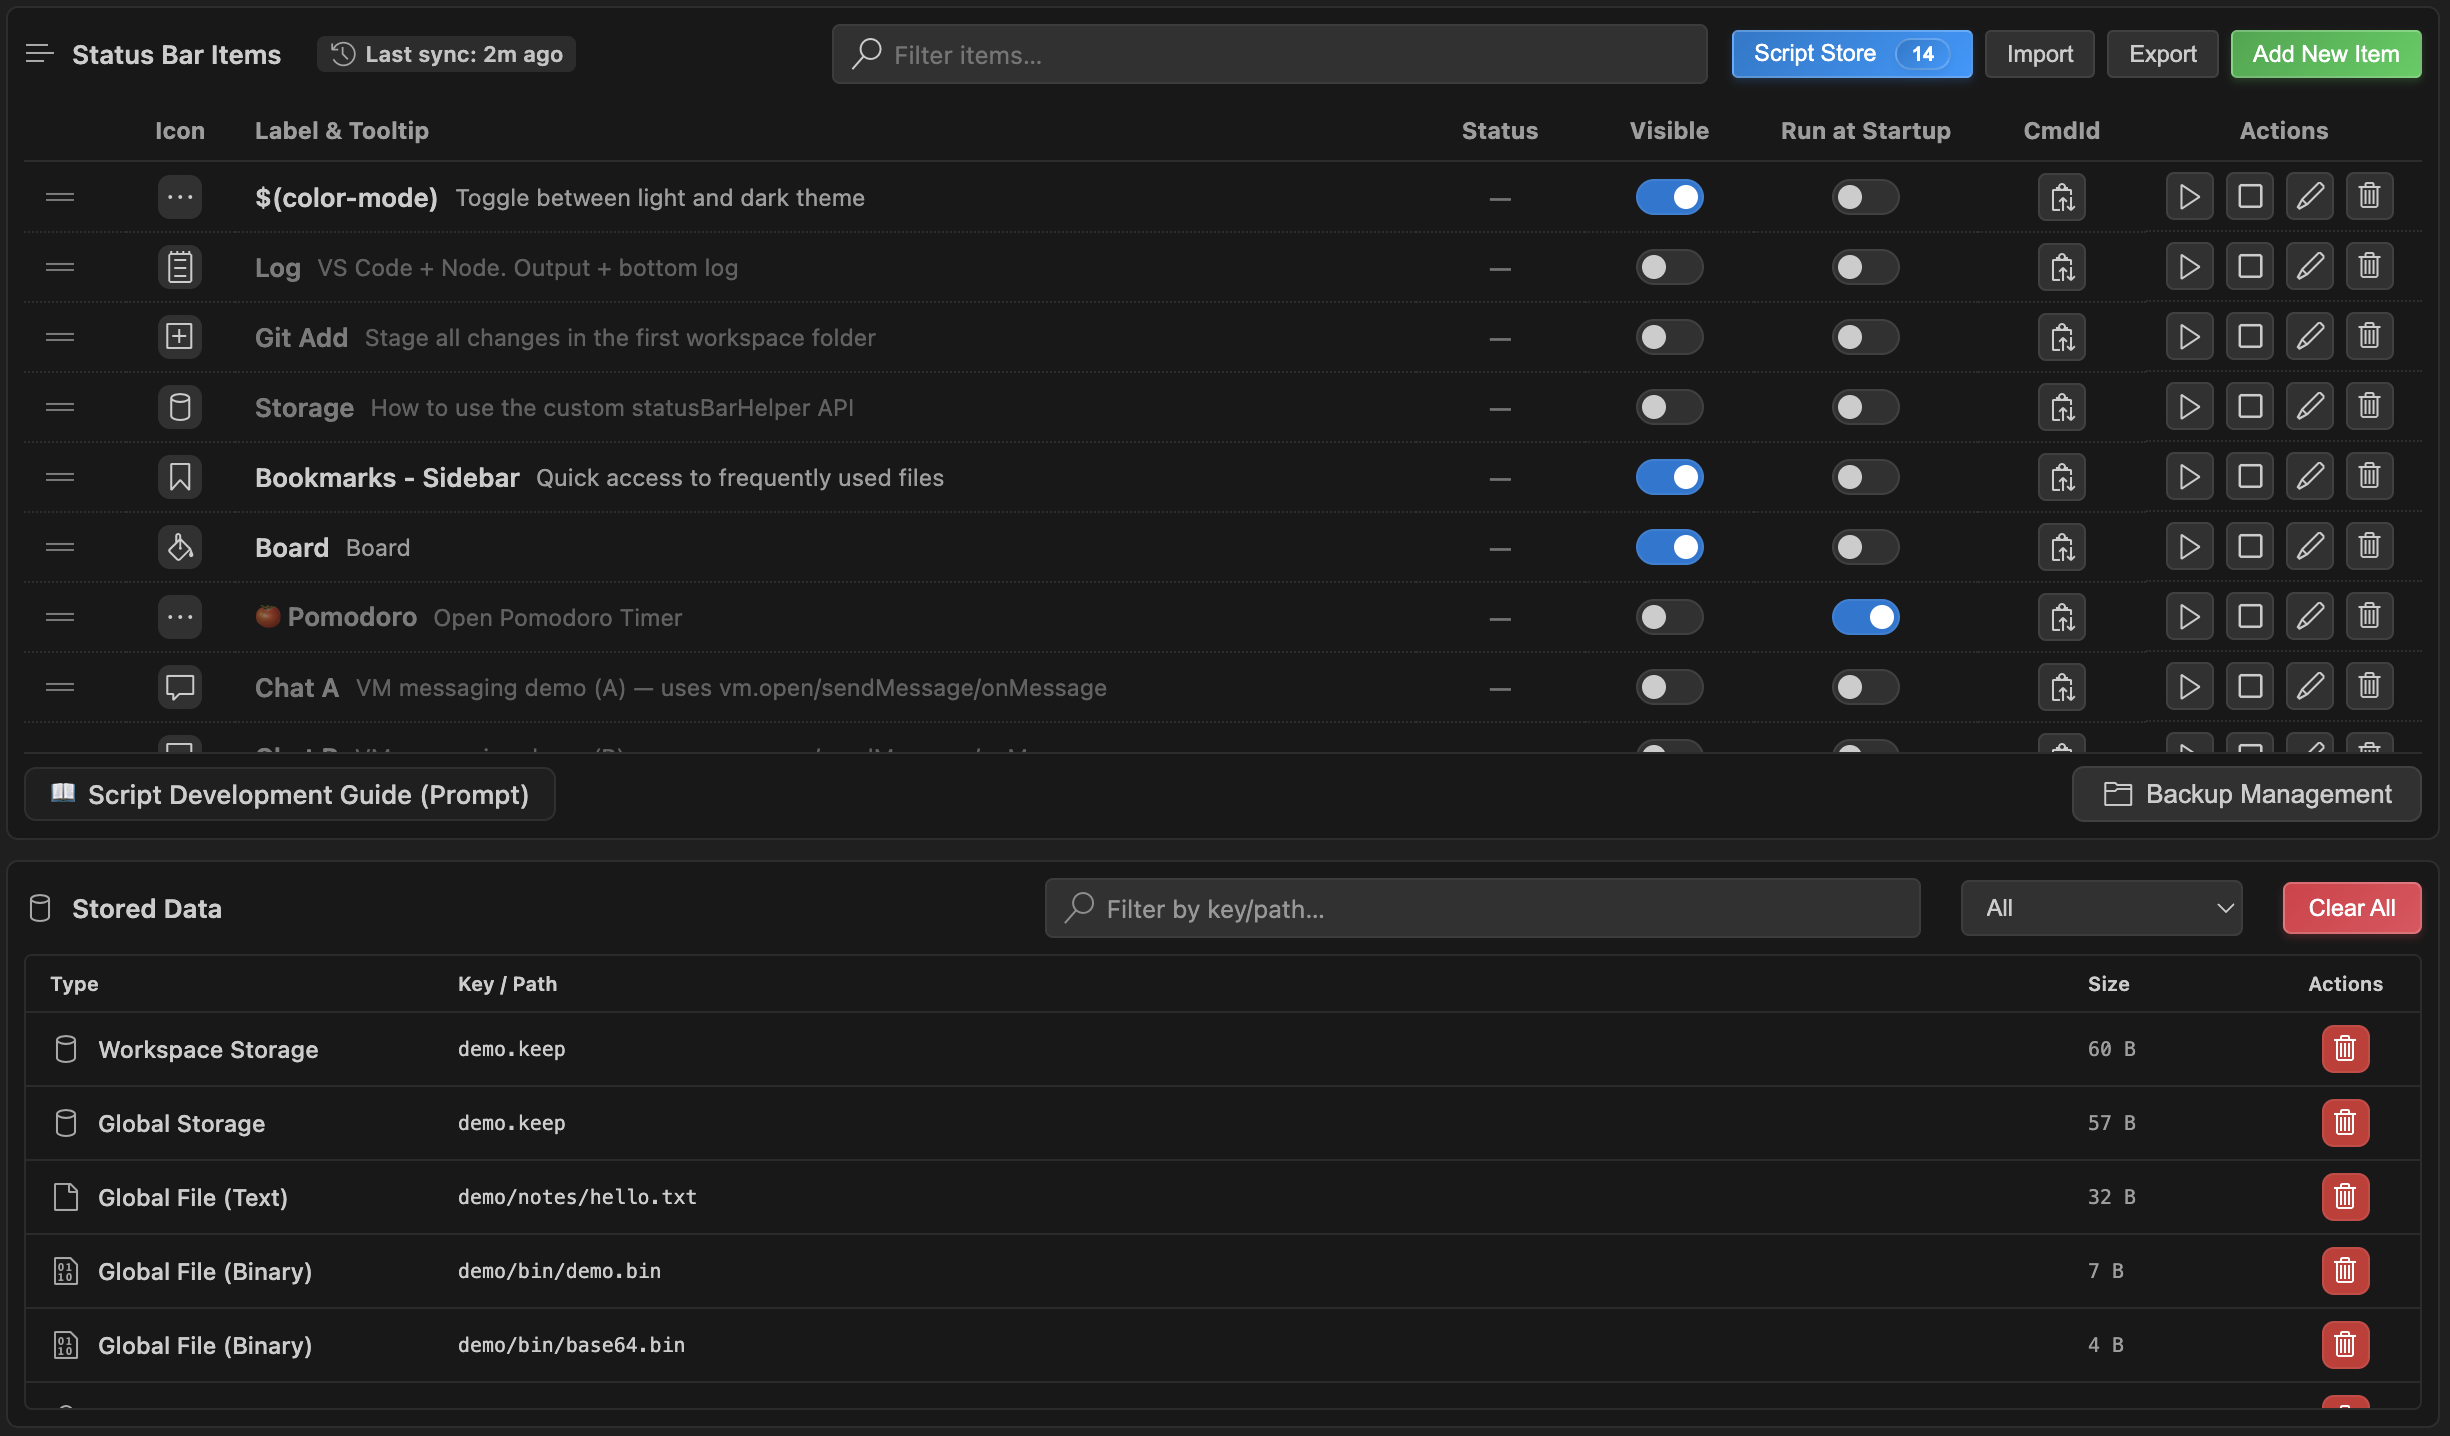2450x1436 pixels.
Task: Click the hamburger menu beside Status Bar Items
Action: pos(39,54)
